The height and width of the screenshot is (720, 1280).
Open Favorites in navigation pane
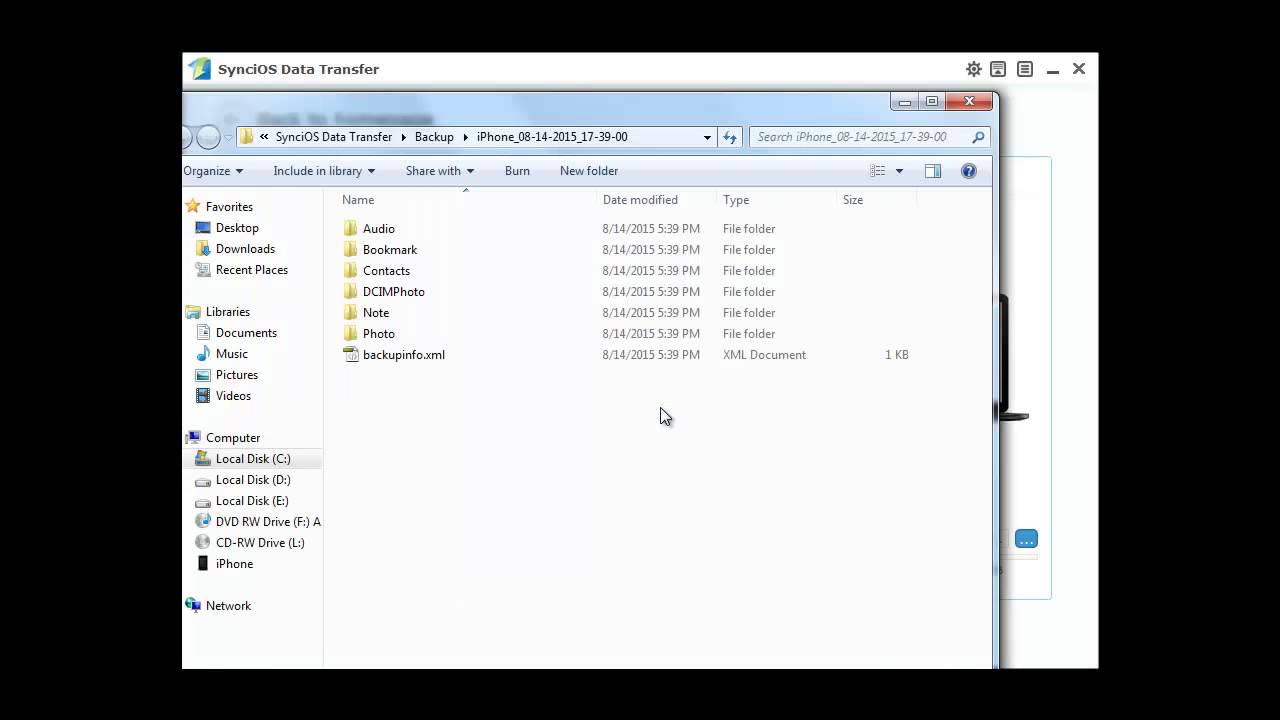(229, 207)
